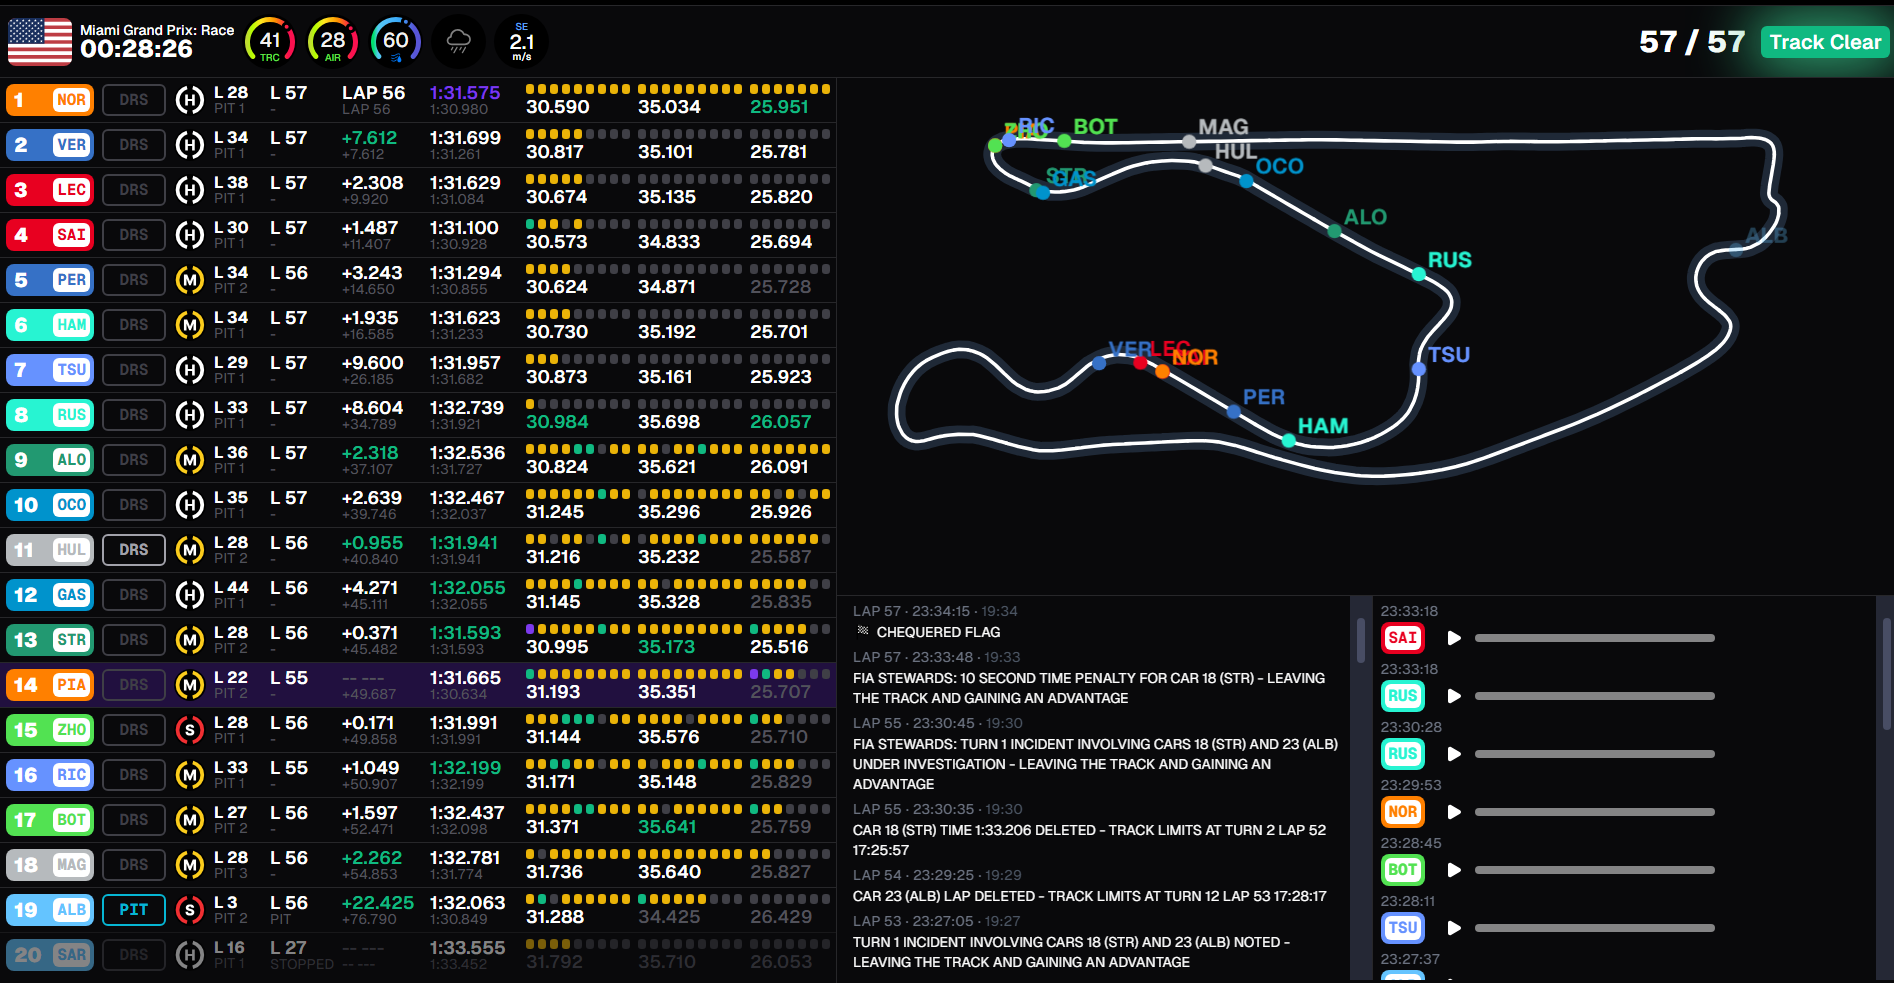Click the PIT indicator for ALB
1894x983 pixels.
[134, 910]
